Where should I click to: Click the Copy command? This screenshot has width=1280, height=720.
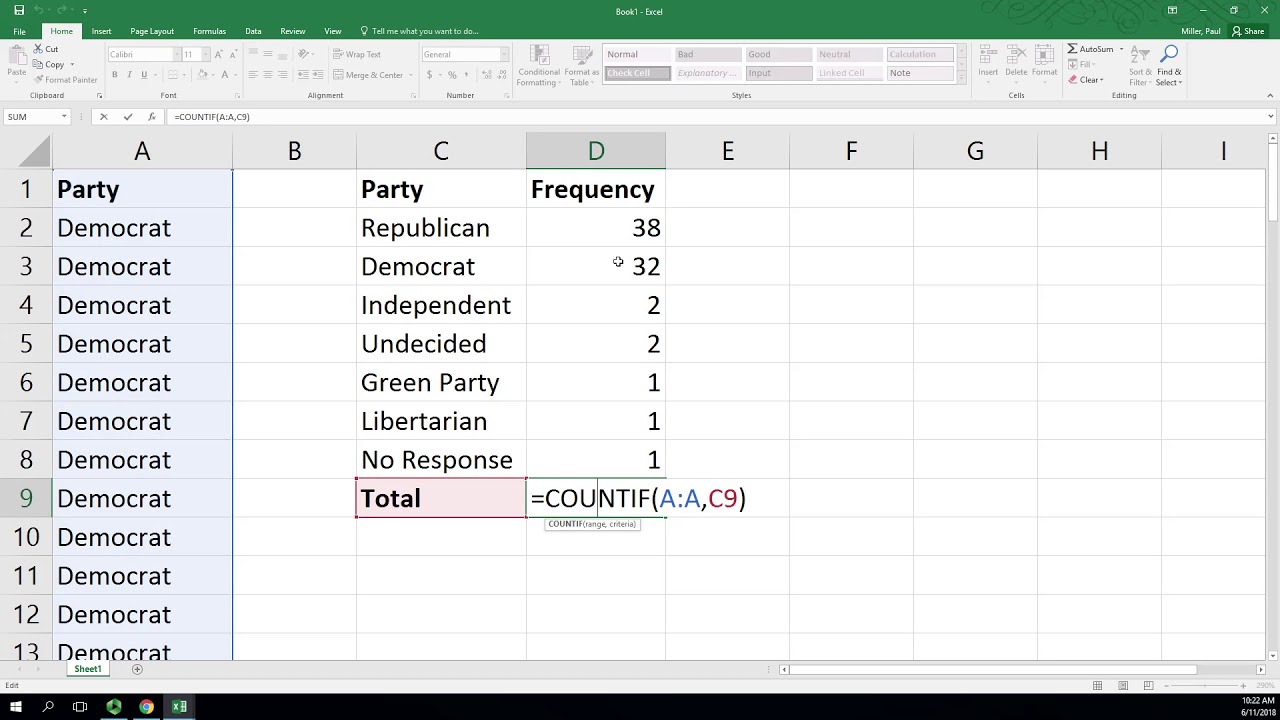click(x=48, y=64)
